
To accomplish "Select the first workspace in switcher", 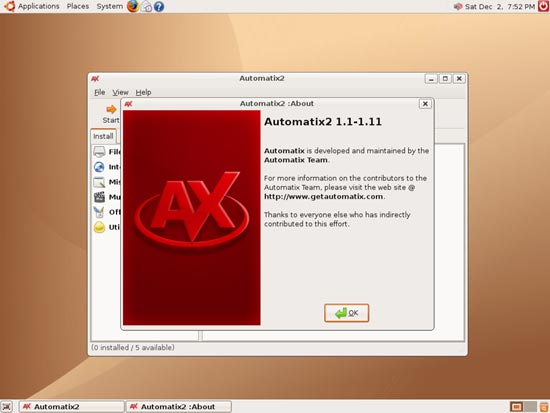I will click(516, 407).
